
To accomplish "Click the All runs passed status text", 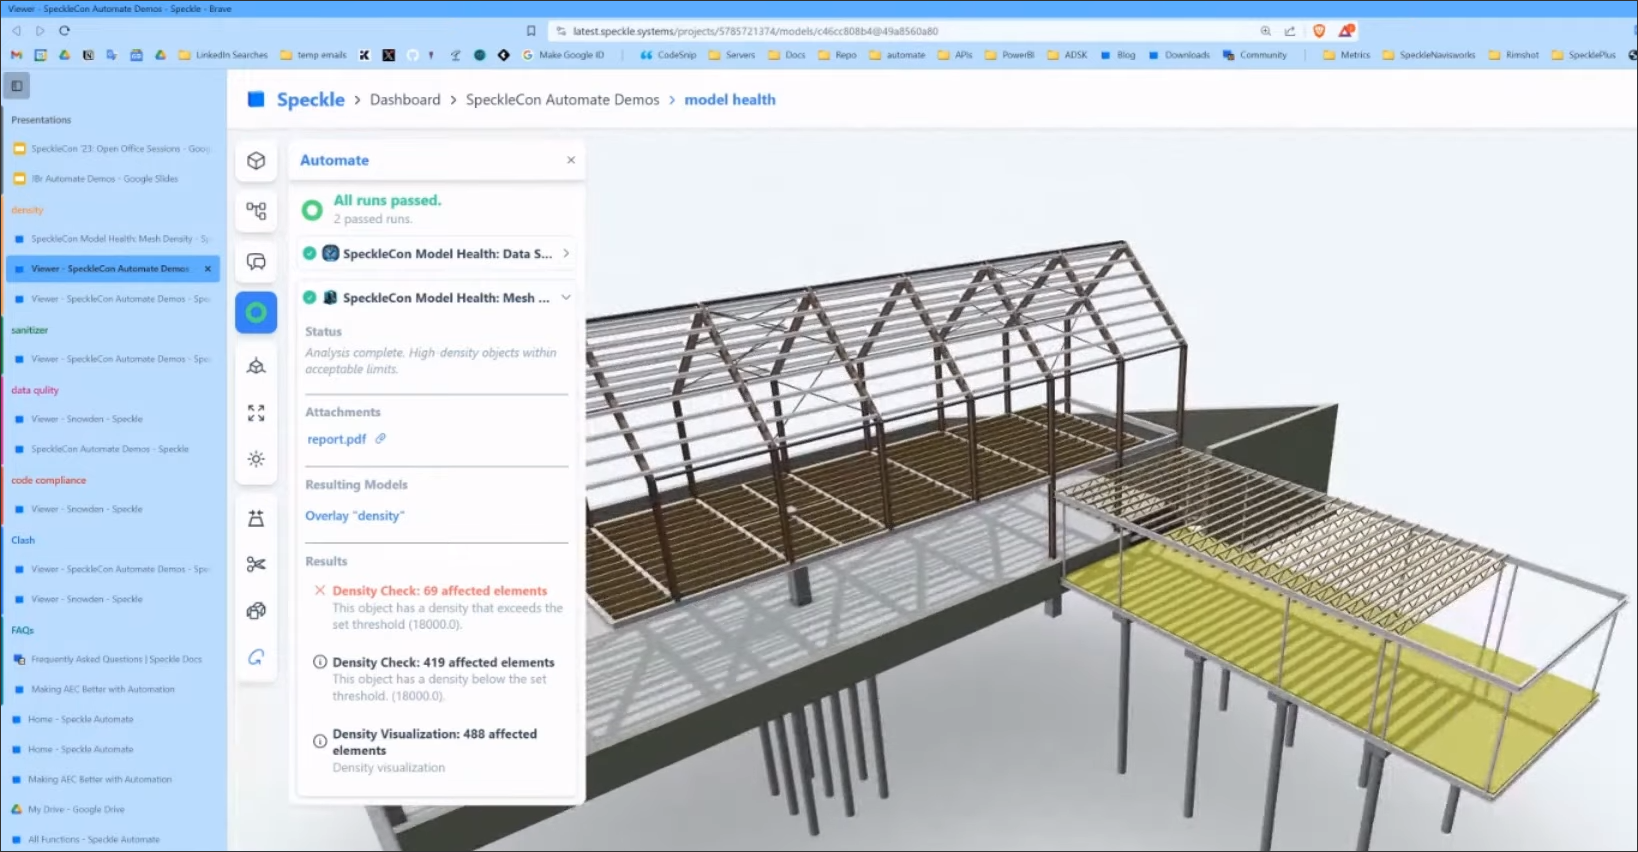I will (x=387, y=200).
